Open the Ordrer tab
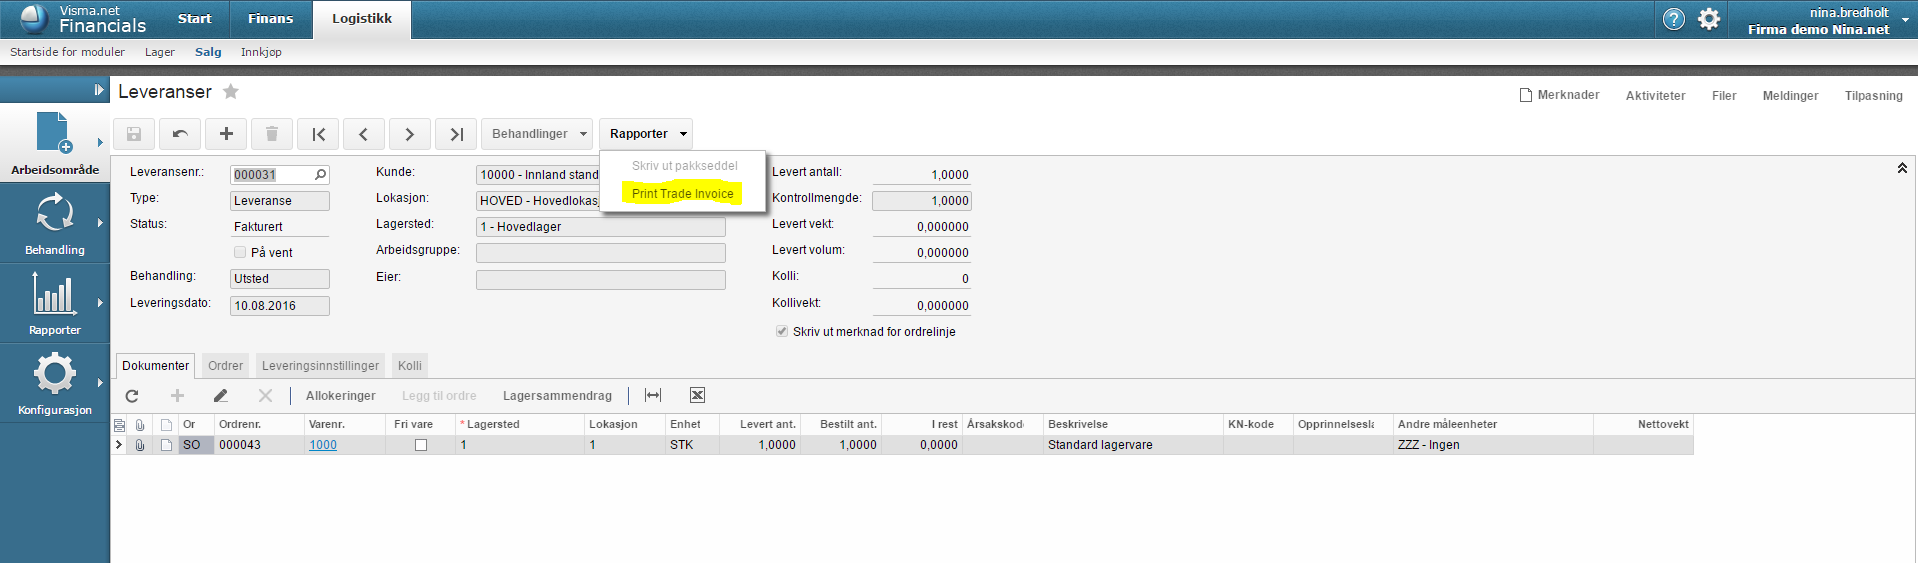Screen dimensions: 1918x563 pos(225,366)
